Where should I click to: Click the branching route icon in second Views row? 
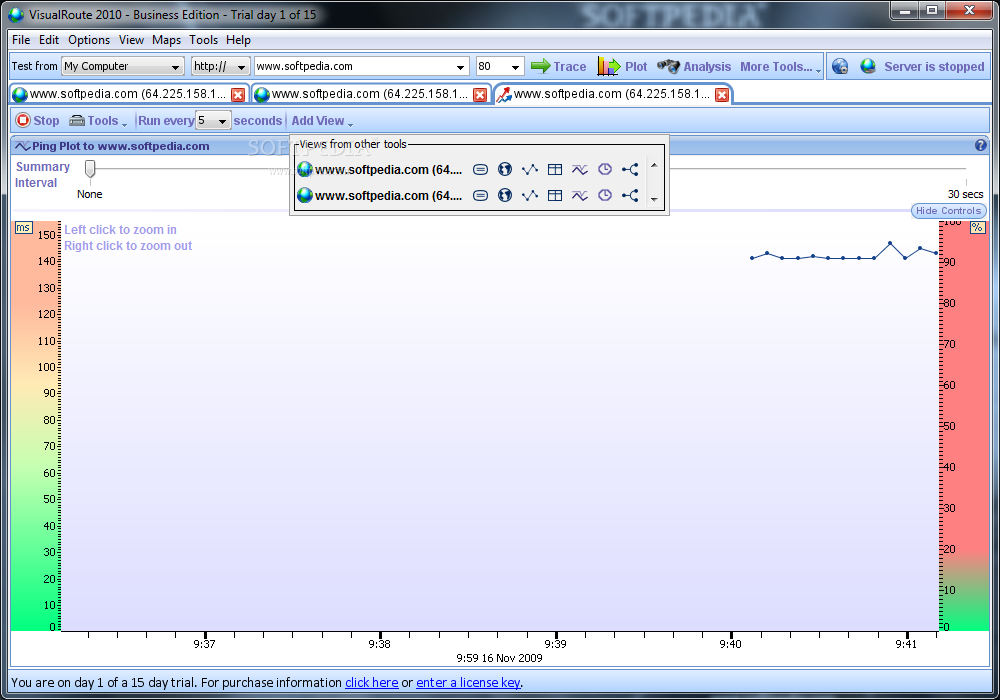(x=630, y=196)
